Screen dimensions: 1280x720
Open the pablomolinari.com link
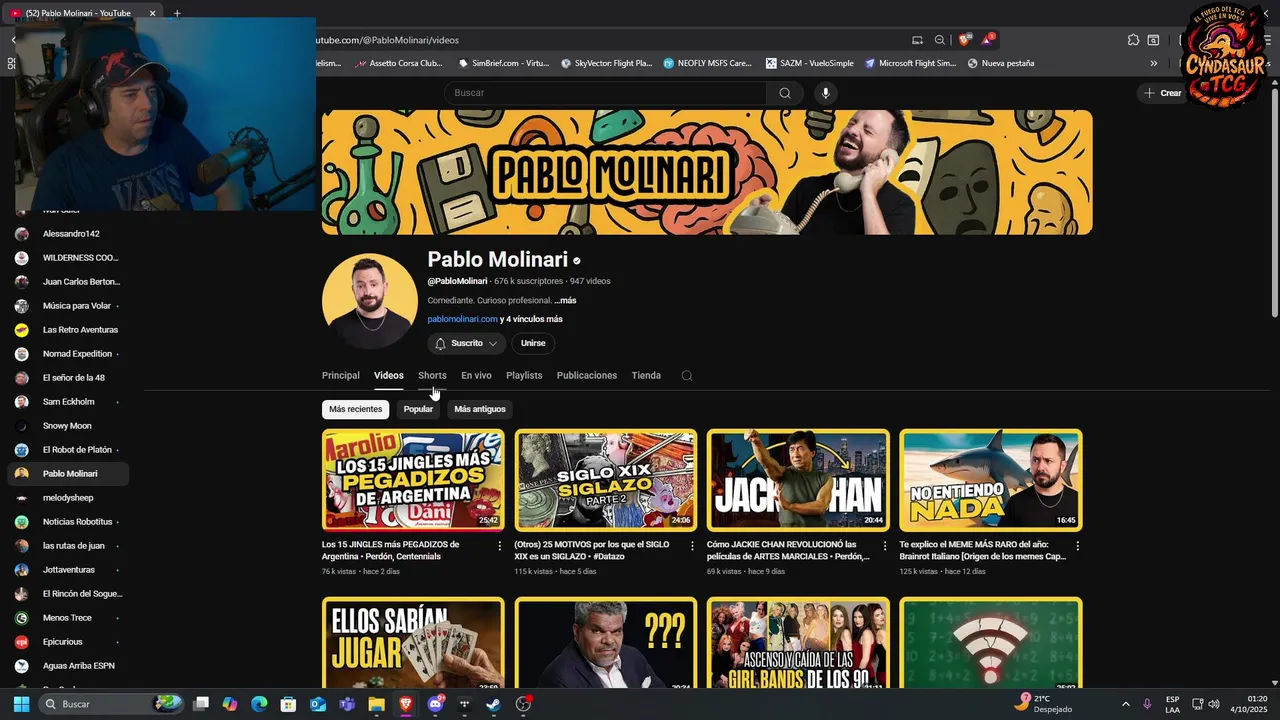click(x=462, y=319)
